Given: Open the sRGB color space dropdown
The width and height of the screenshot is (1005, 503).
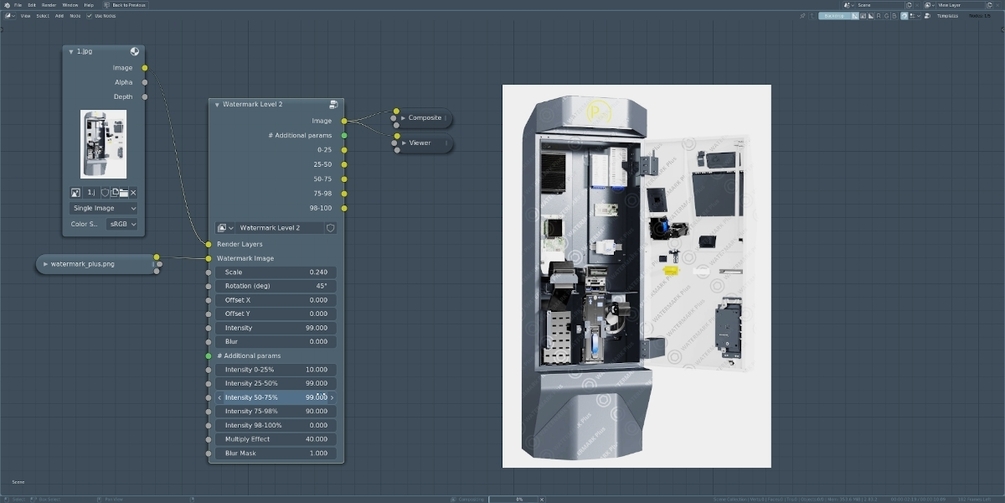Looking at the screenshot, I should coord(122,224).
